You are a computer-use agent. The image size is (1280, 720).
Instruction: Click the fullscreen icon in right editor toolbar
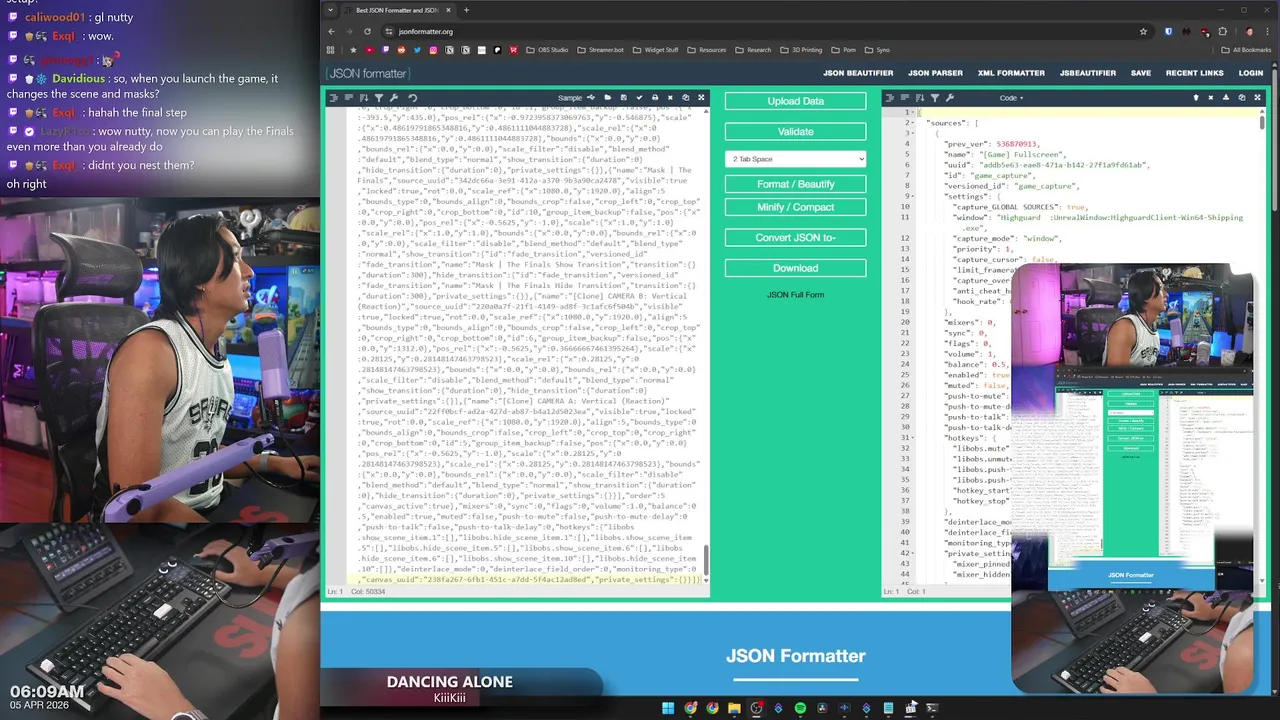point(1257,98)
